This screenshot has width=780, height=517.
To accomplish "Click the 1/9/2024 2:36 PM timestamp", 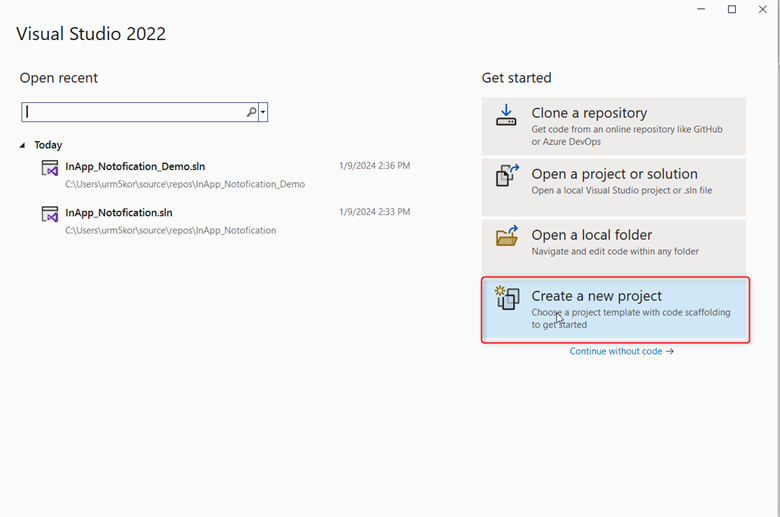I will 375,166.
